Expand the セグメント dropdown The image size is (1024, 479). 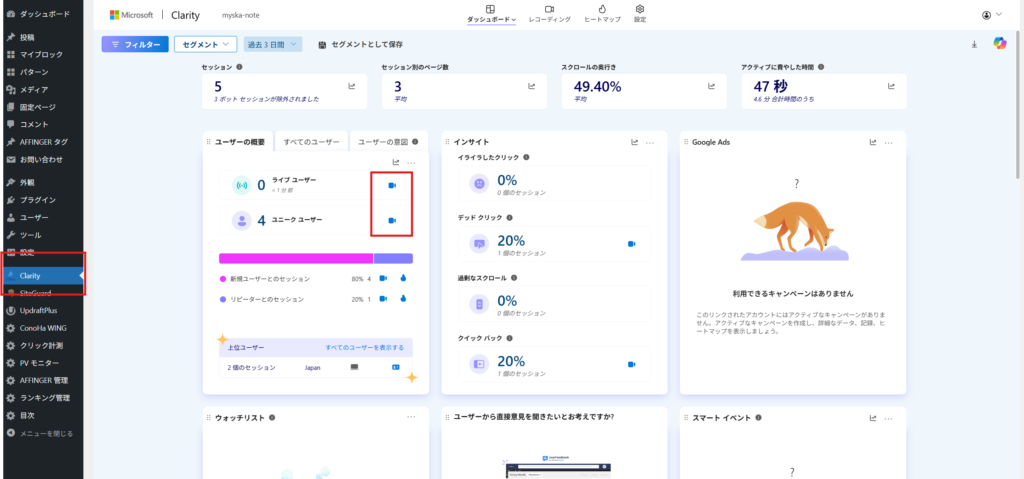(x=205, y=44)
